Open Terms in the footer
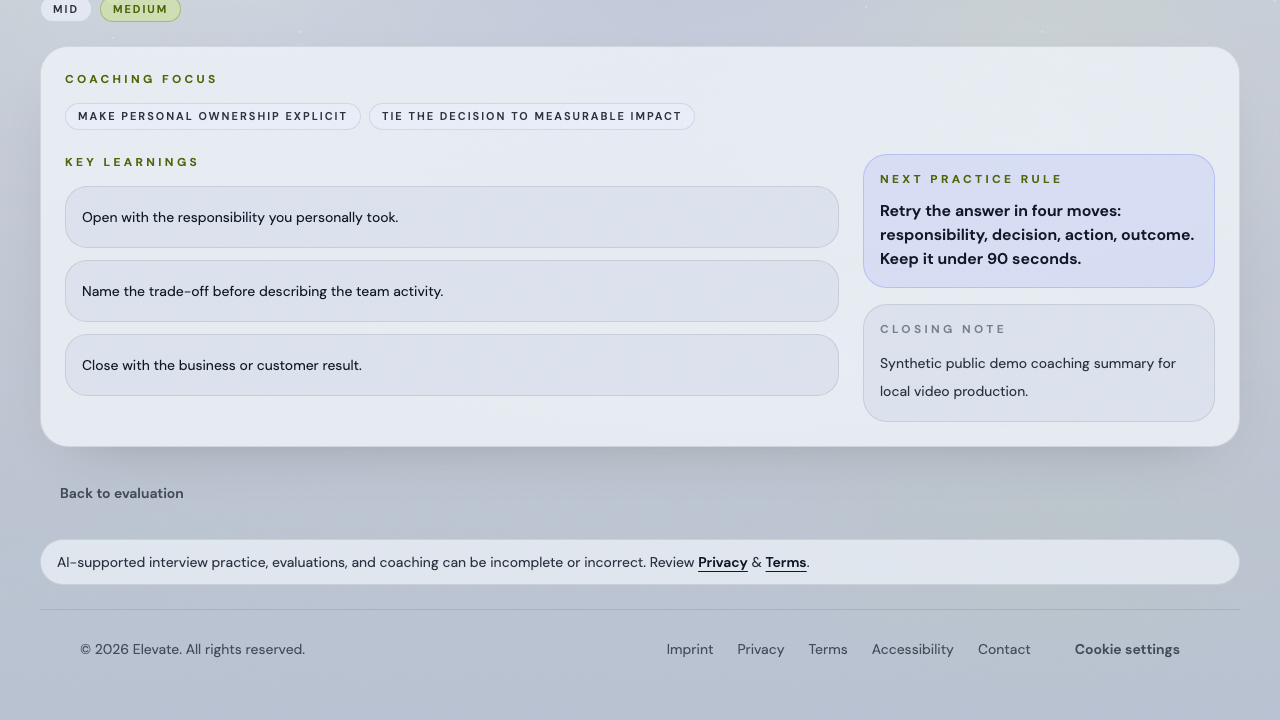This screenshot has height=720, width=1280. click(x=828, y=649)
